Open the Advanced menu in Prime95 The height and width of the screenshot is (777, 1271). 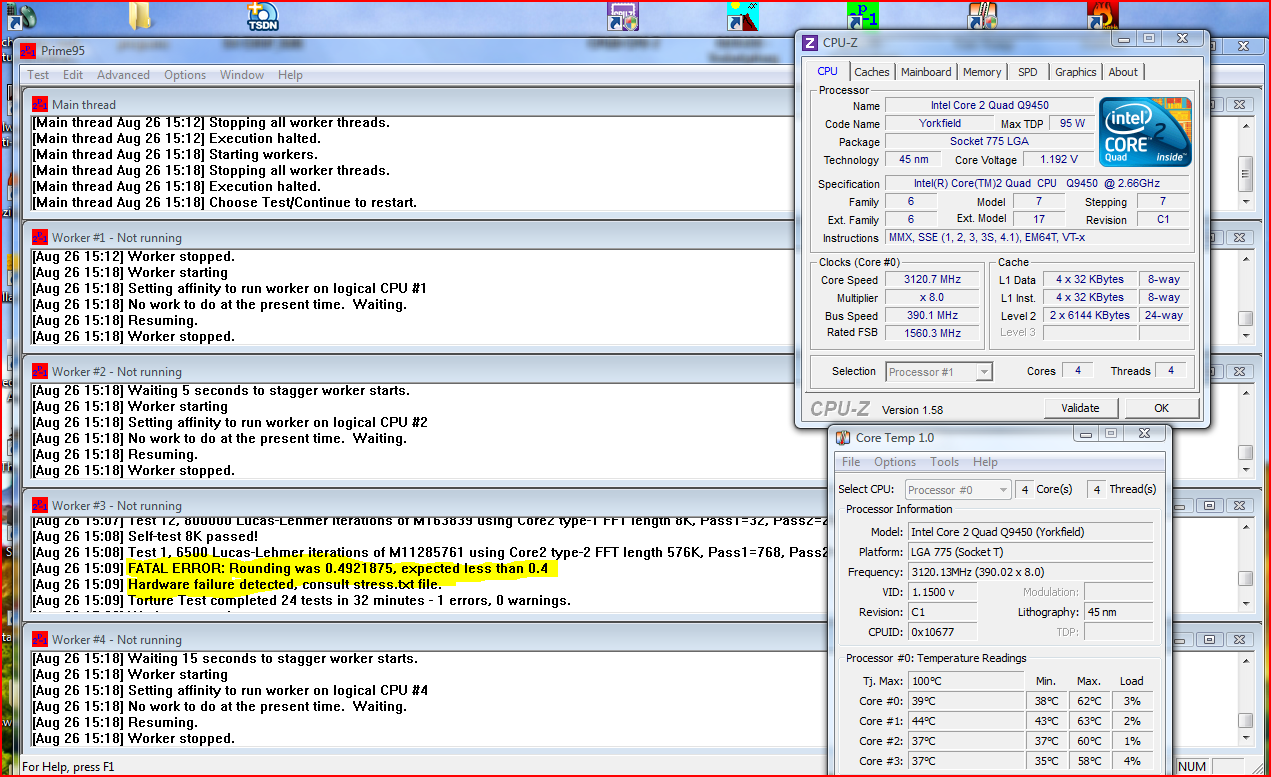123,75
